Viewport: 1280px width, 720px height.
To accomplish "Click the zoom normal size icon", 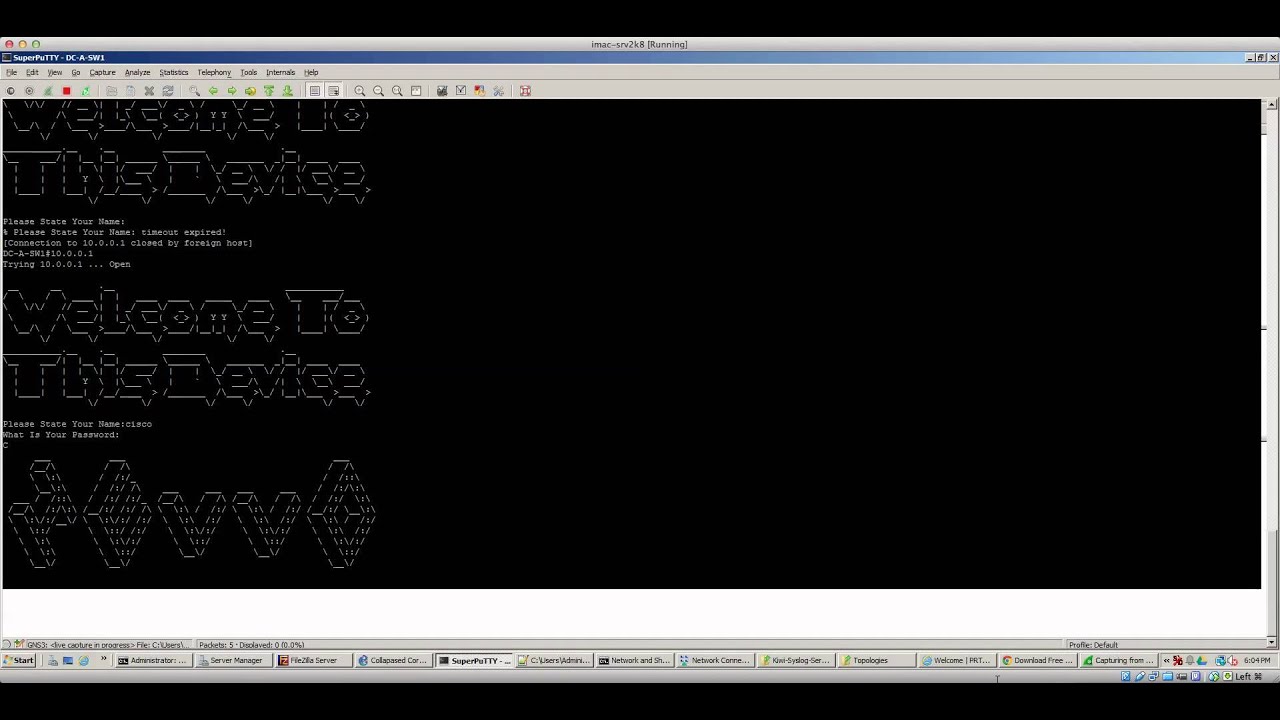I will click(x=397, y=91).
